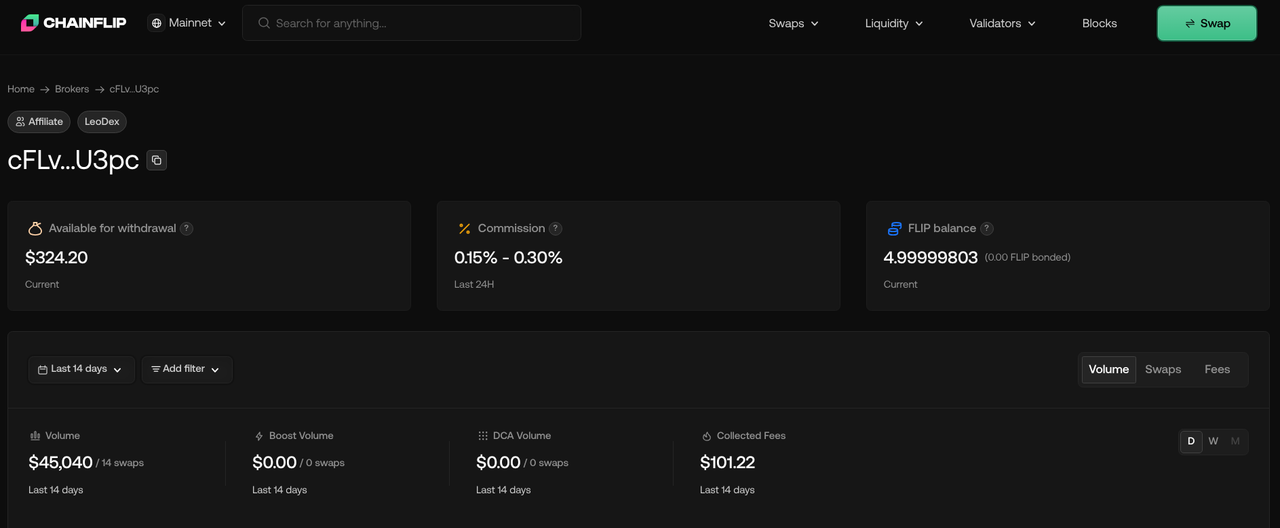Click the cFLv...U3pc breadcrumb entry
Viewport: 1280px width, 528px height.
tap(134, 89)
